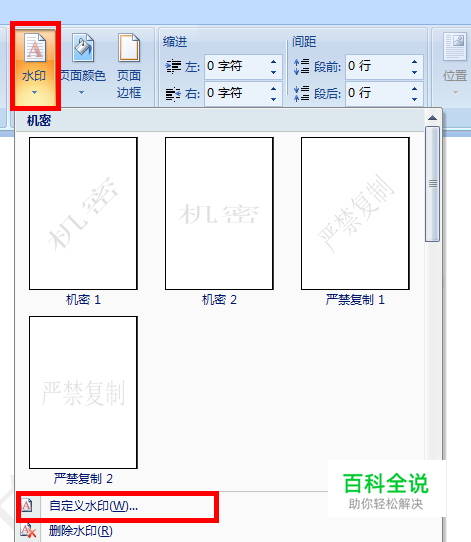This screenshot has width=471, height=542.
Task: Select the 严禁复制 2 horizontal watermark thumbnail
Action: (x=83, y=392)
